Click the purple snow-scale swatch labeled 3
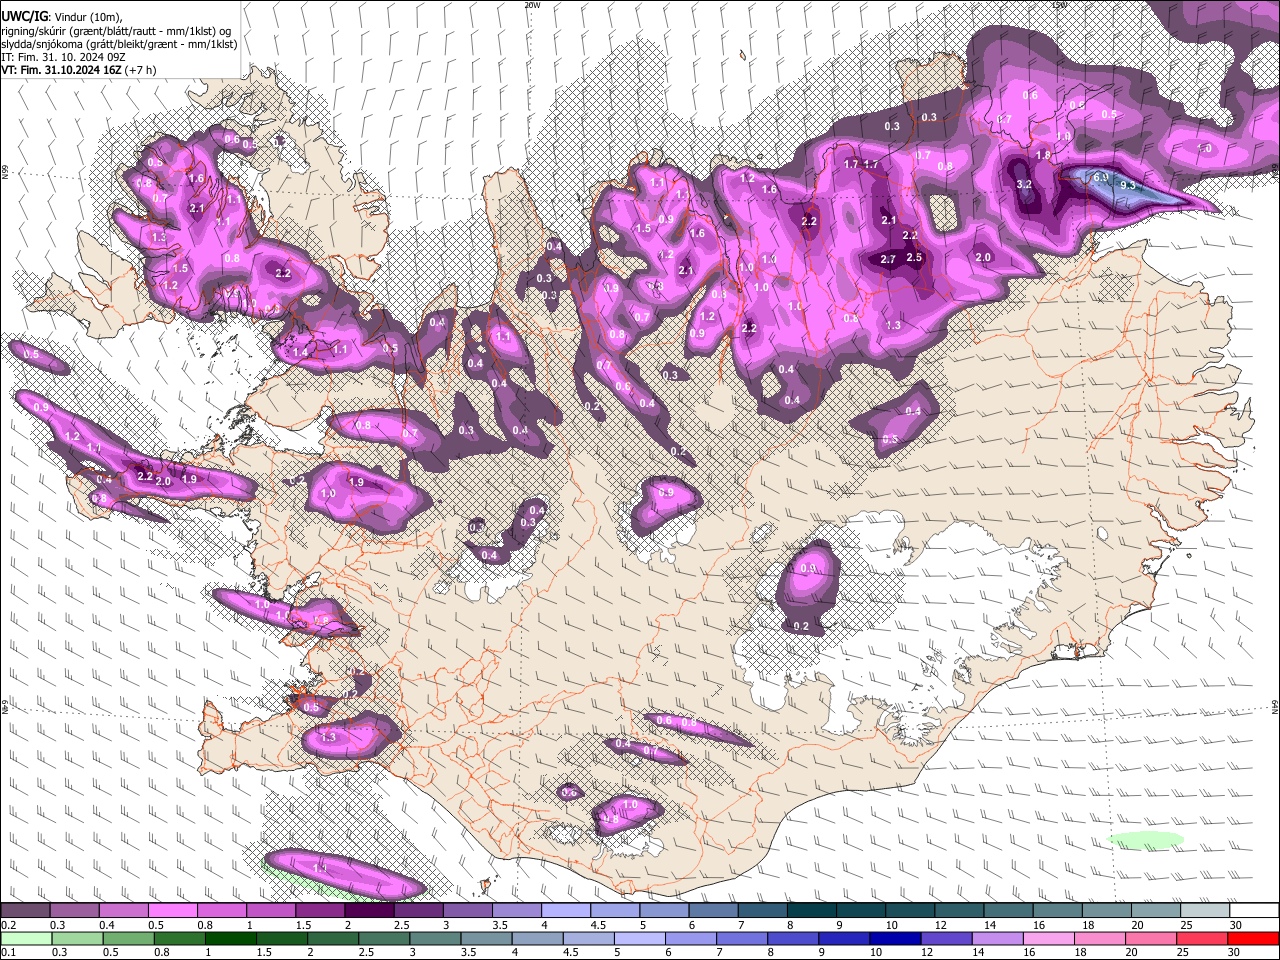The image size is (1280, 960). [468, 911]
